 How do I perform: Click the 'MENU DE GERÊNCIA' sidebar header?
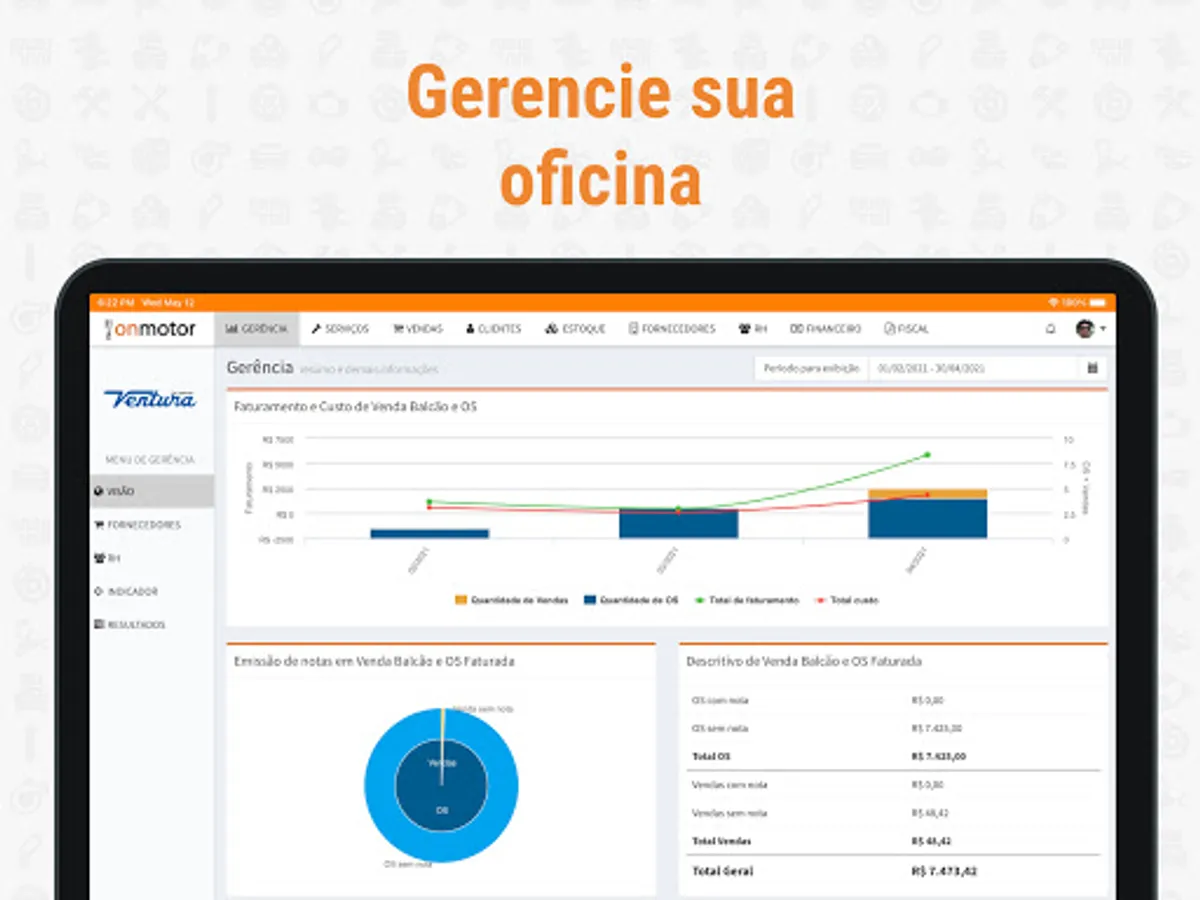(150, 460)
